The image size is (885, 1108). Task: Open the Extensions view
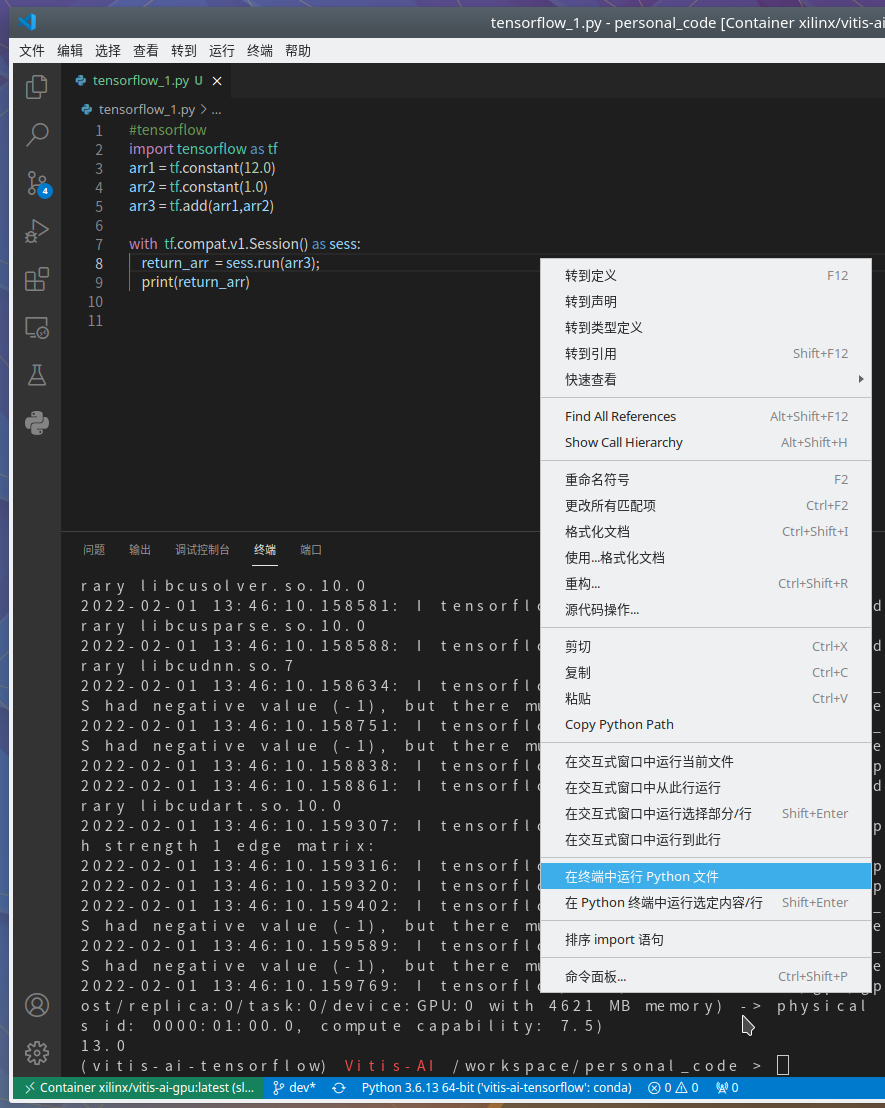click(37, 279)
